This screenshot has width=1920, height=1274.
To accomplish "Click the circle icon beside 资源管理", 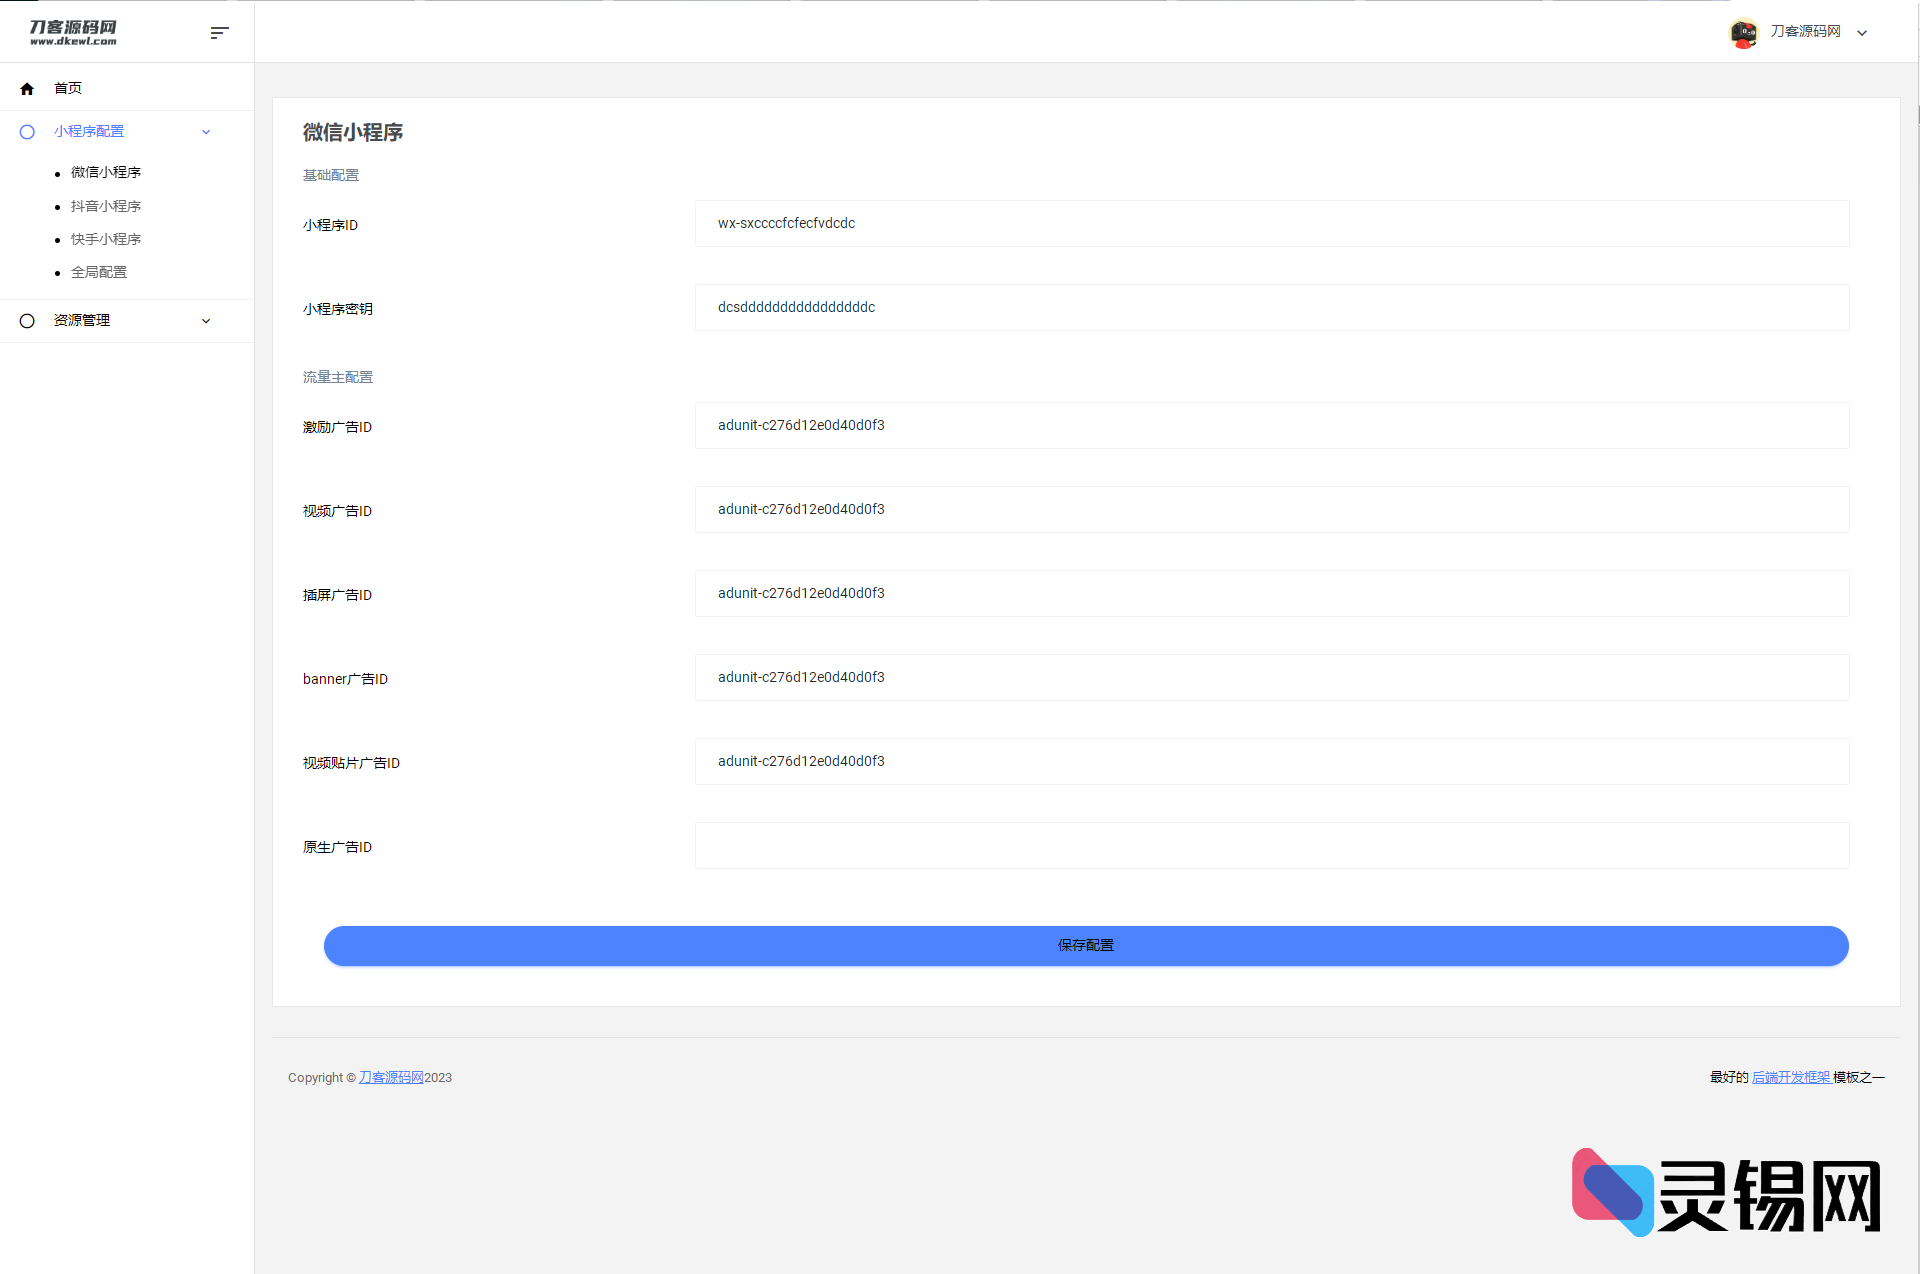I will pyautogui.click(x=27, y=321).
